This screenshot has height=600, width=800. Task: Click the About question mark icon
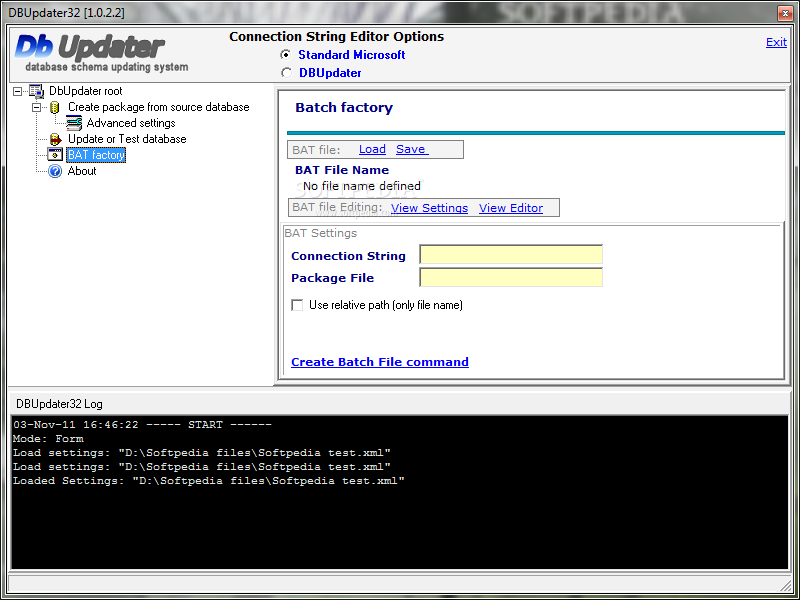tap(55, 171)
